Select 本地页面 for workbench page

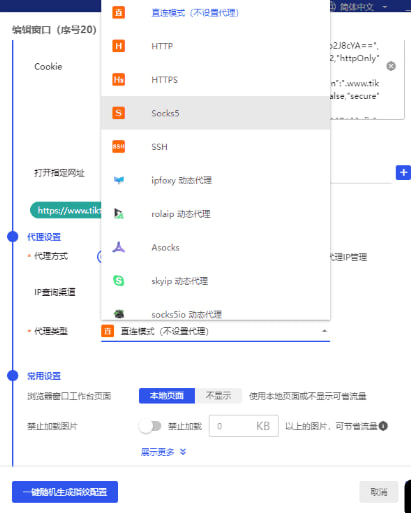click(167, 396)
